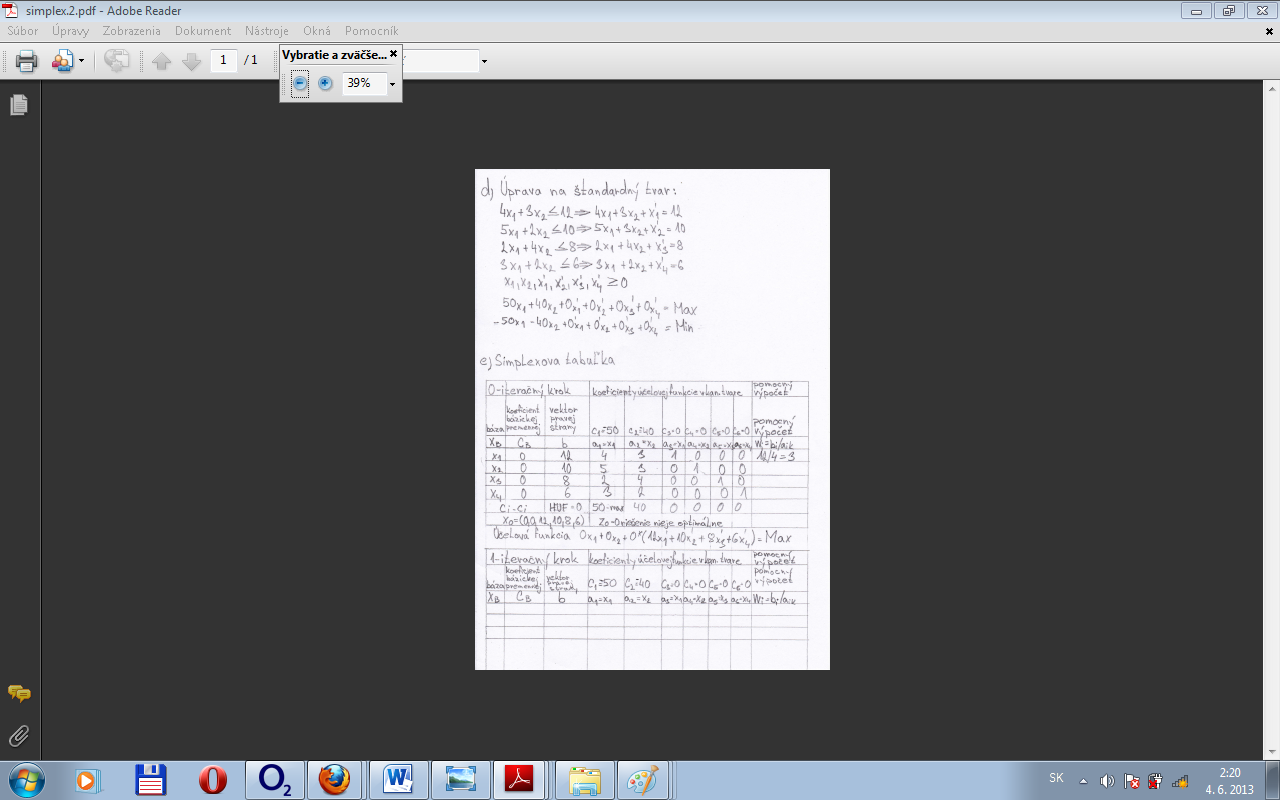The width and height of the screenshot is (1280, 800).
Task: Click the greyed-out send-for-review toolbar icon
Action: point(117,61)
